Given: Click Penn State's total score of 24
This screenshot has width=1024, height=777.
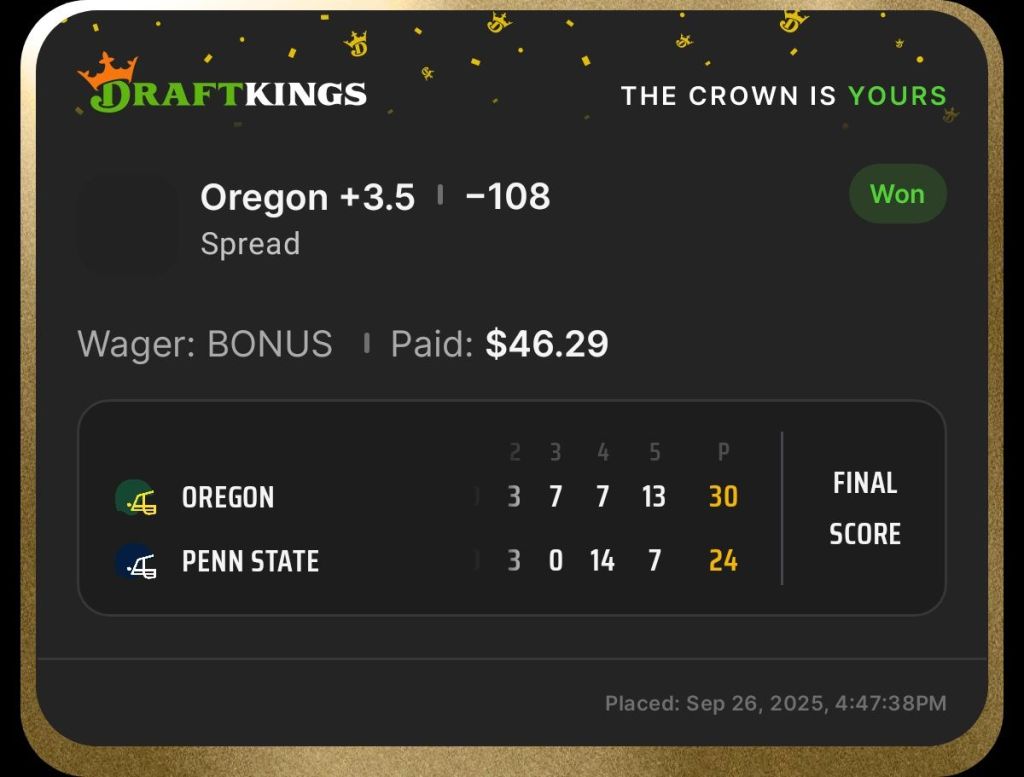Looking at the screenshot, I should 723,561.
